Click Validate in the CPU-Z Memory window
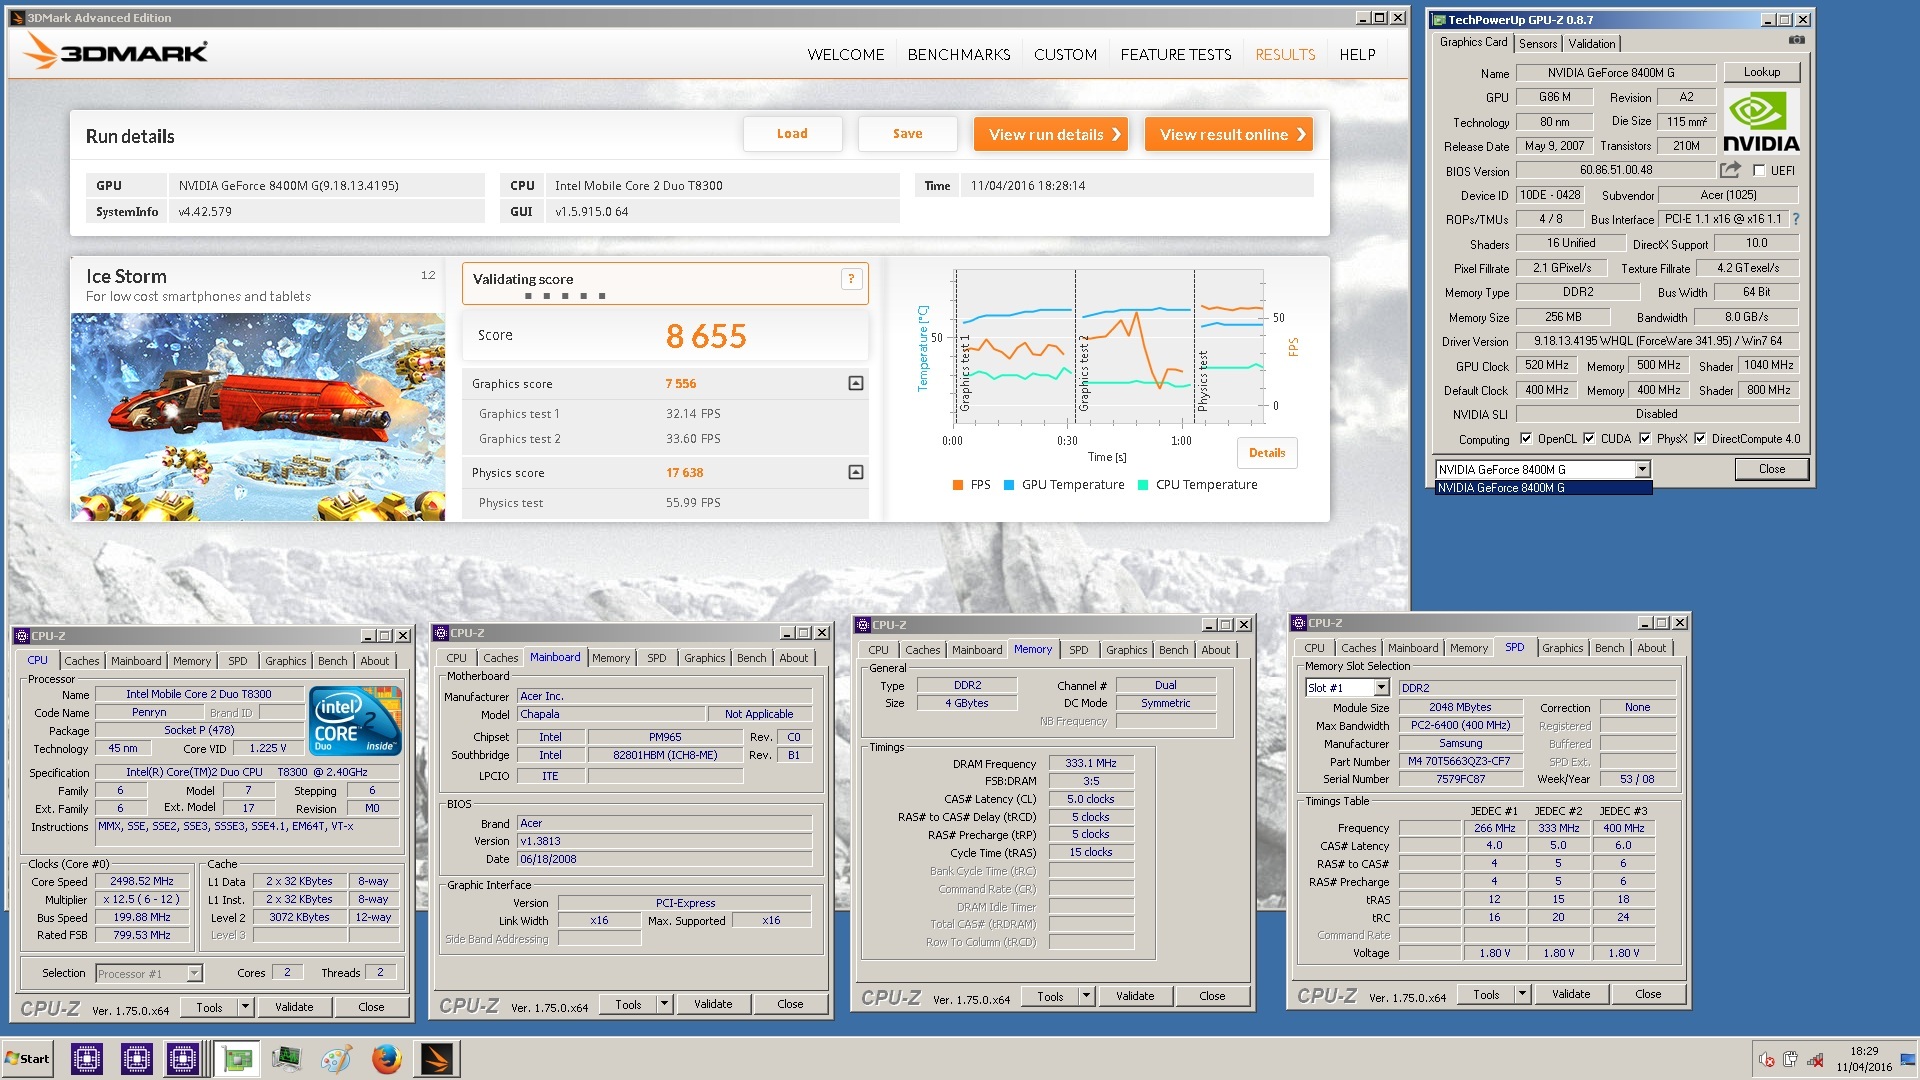 point(1135,996)
